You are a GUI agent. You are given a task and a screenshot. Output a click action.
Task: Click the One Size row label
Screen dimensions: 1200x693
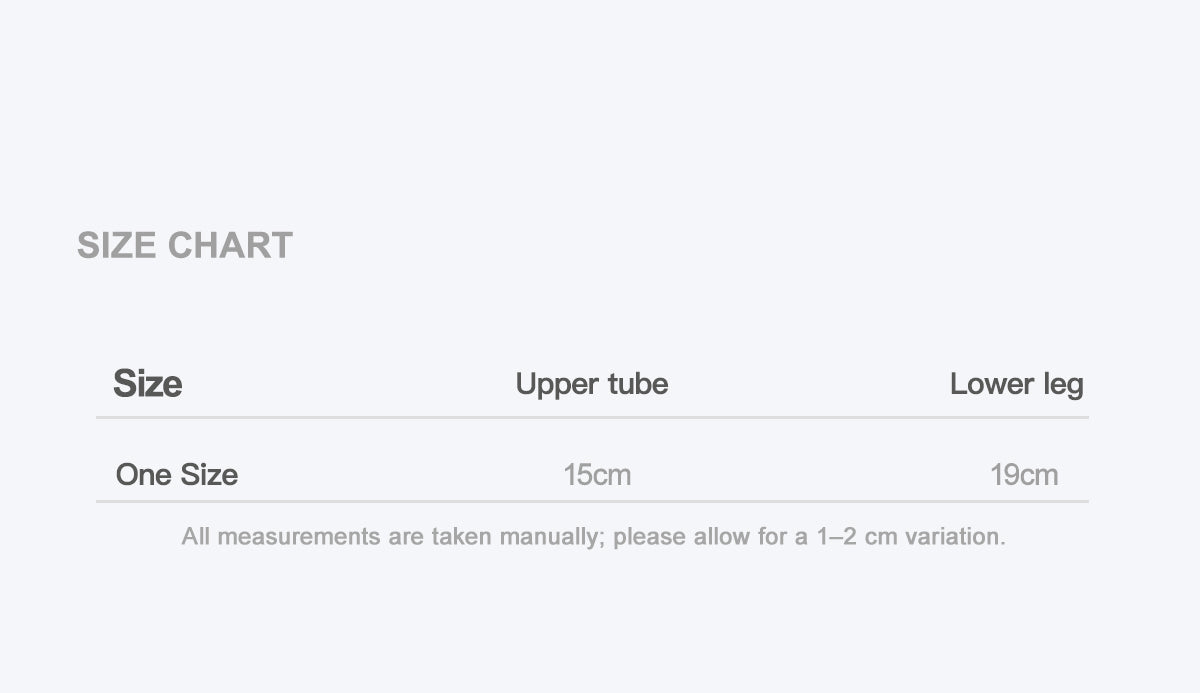177,474
